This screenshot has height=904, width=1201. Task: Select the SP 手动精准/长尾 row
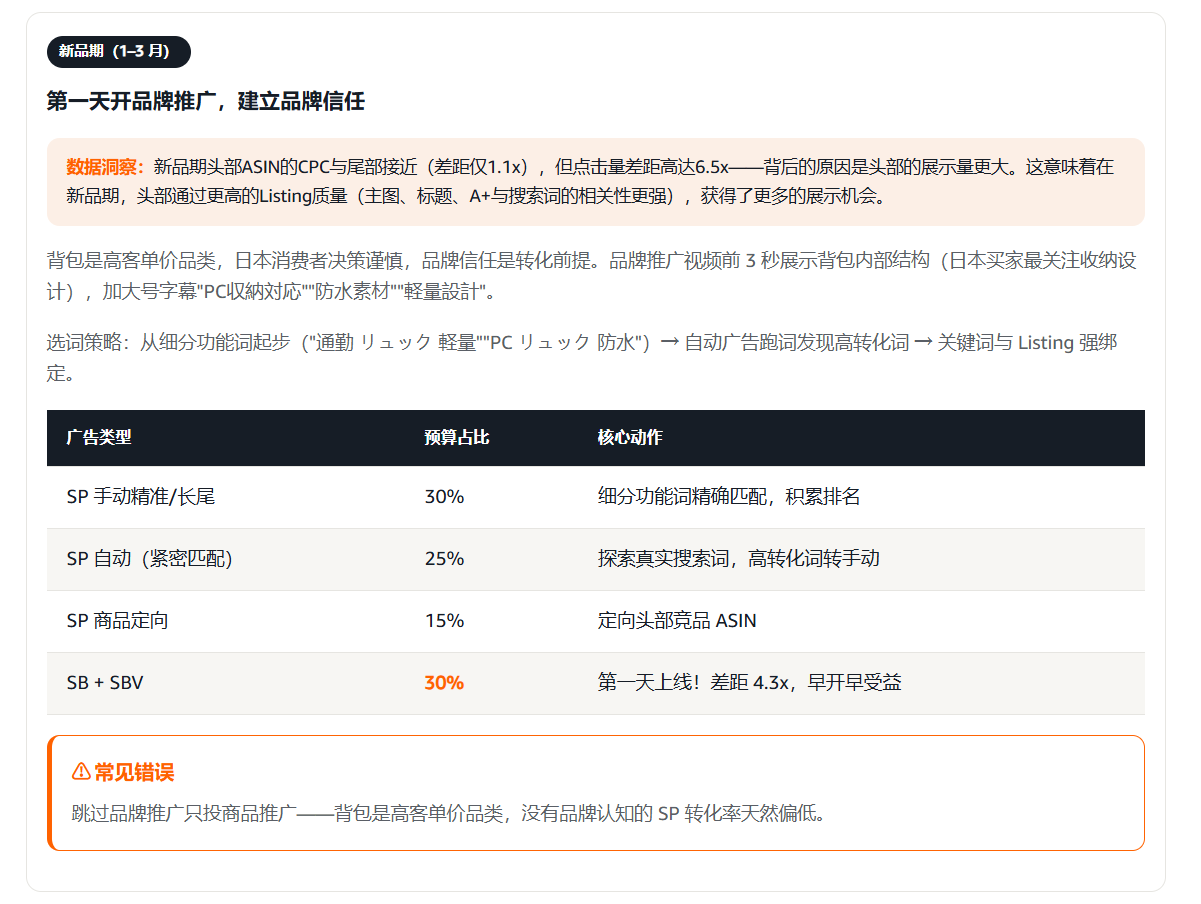(596, 497)
